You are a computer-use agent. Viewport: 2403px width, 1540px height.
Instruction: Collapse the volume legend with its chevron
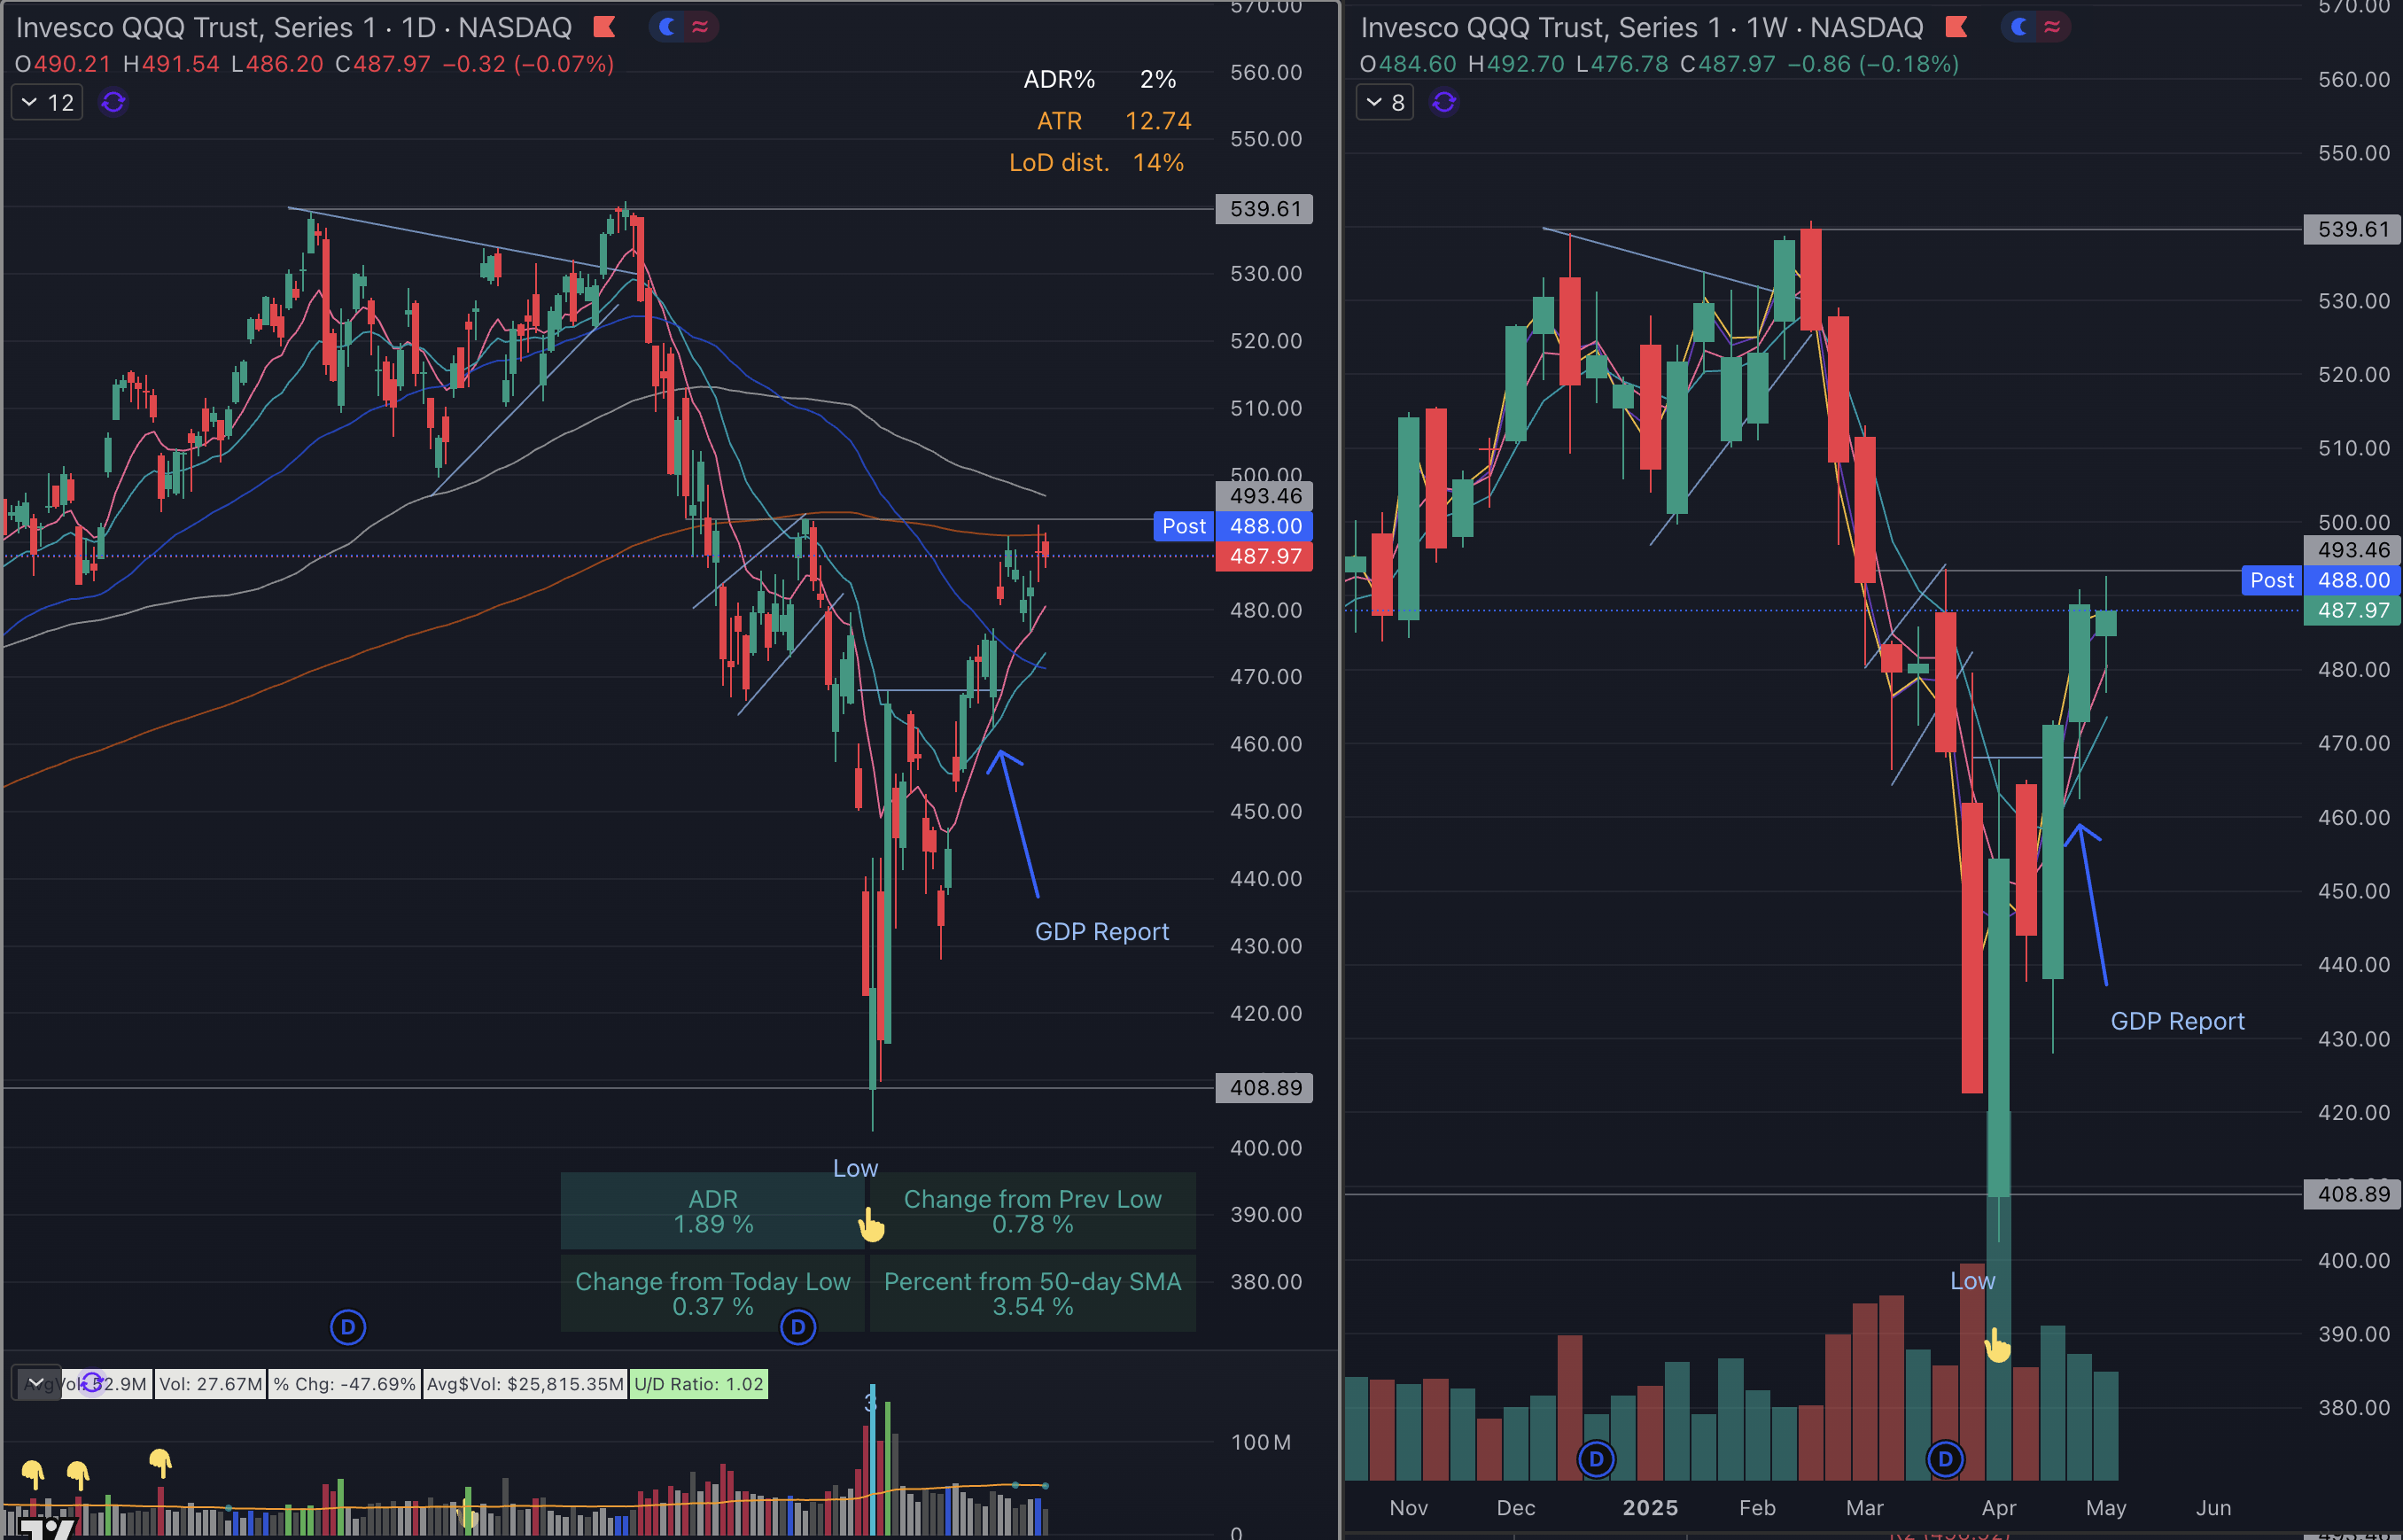[x=36, y=1383]
